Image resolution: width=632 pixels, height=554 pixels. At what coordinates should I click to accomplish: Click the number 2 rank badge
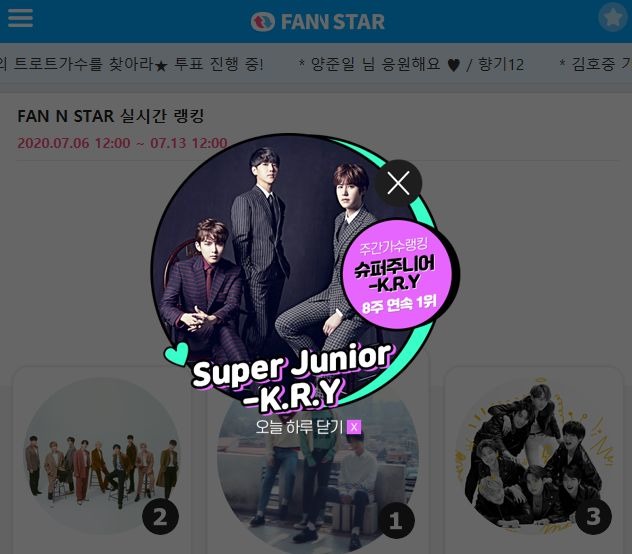click(x=160, y=517)
